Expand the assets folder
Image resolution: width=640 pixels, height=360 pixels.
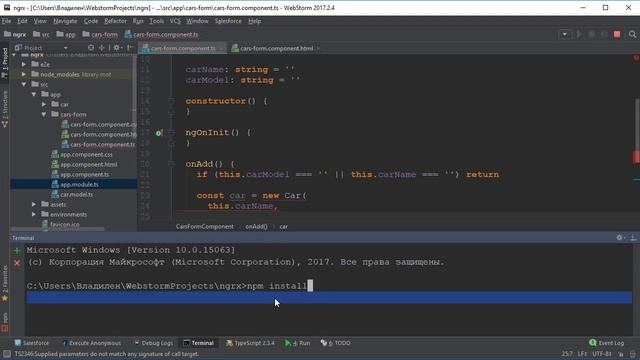[x=34, y=204]
